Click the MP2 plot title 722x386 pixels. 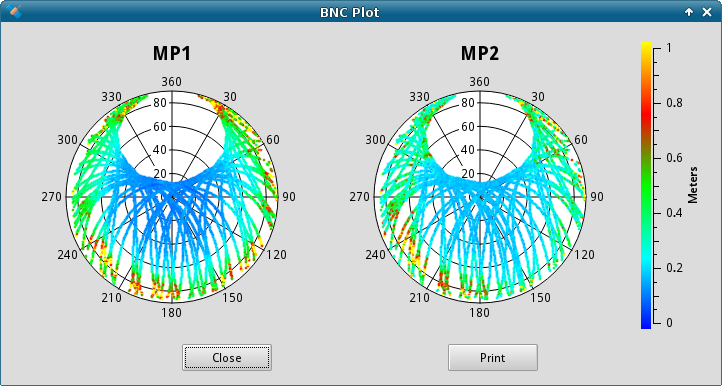pyautogui.click(x=480, y=54)
